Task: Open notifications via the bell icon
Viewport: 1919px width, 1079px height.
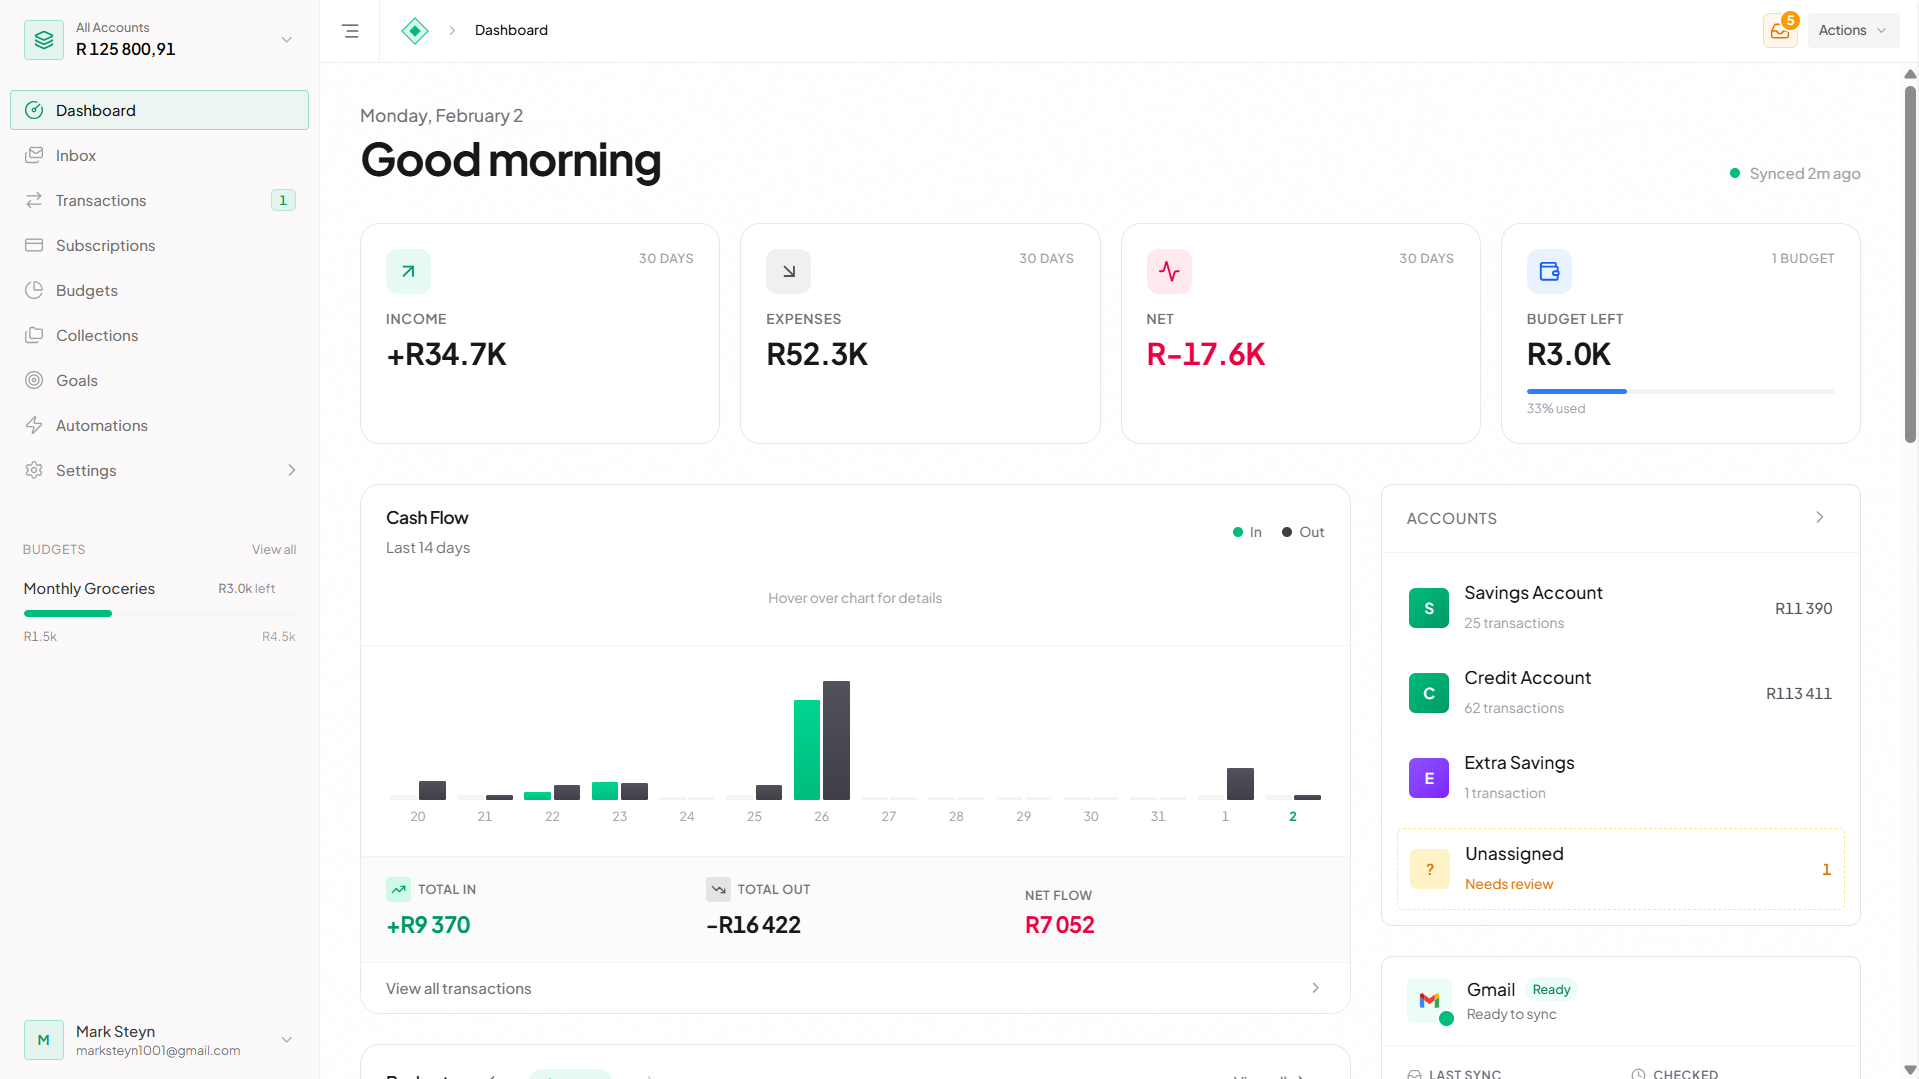Action: pyautogui.click(x=1780, y=30)
